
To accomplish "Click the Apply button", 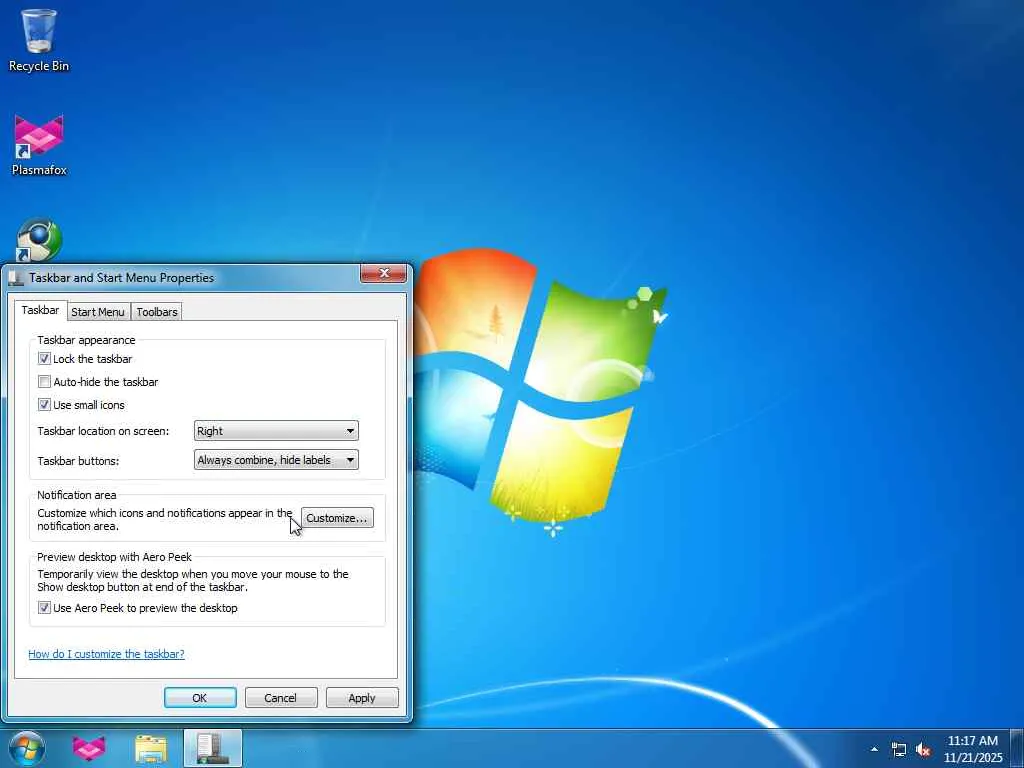I will tap(362, 697).
